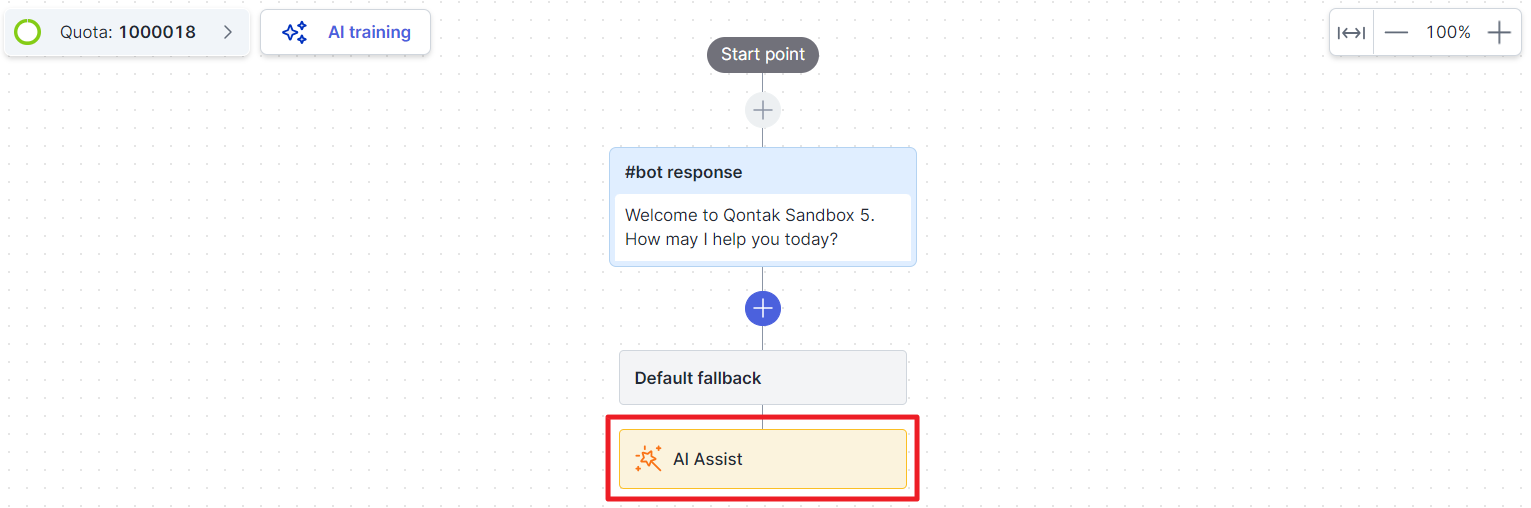The image size is (1531, 508).
Task: Click the AI training sparkle icon
Action: 294,32
